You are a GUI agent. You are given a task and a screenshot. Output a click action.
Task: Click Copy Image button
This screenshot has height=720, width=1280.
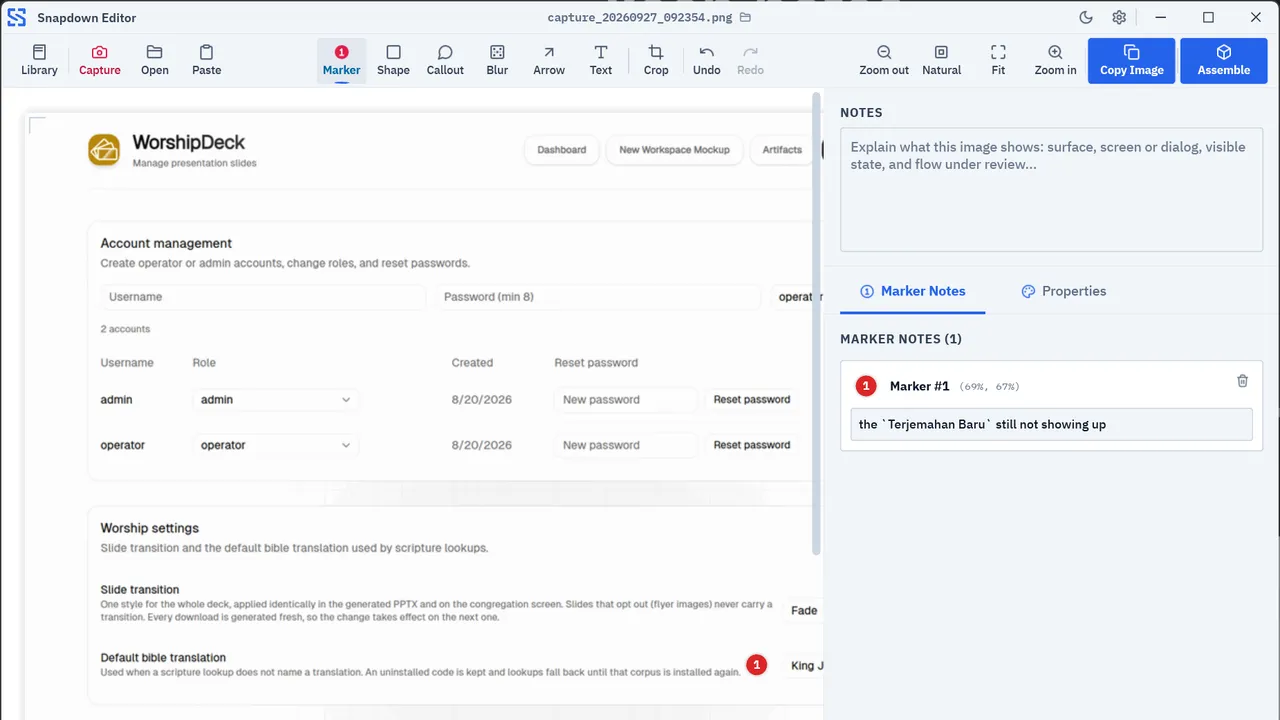point(1131,60)
